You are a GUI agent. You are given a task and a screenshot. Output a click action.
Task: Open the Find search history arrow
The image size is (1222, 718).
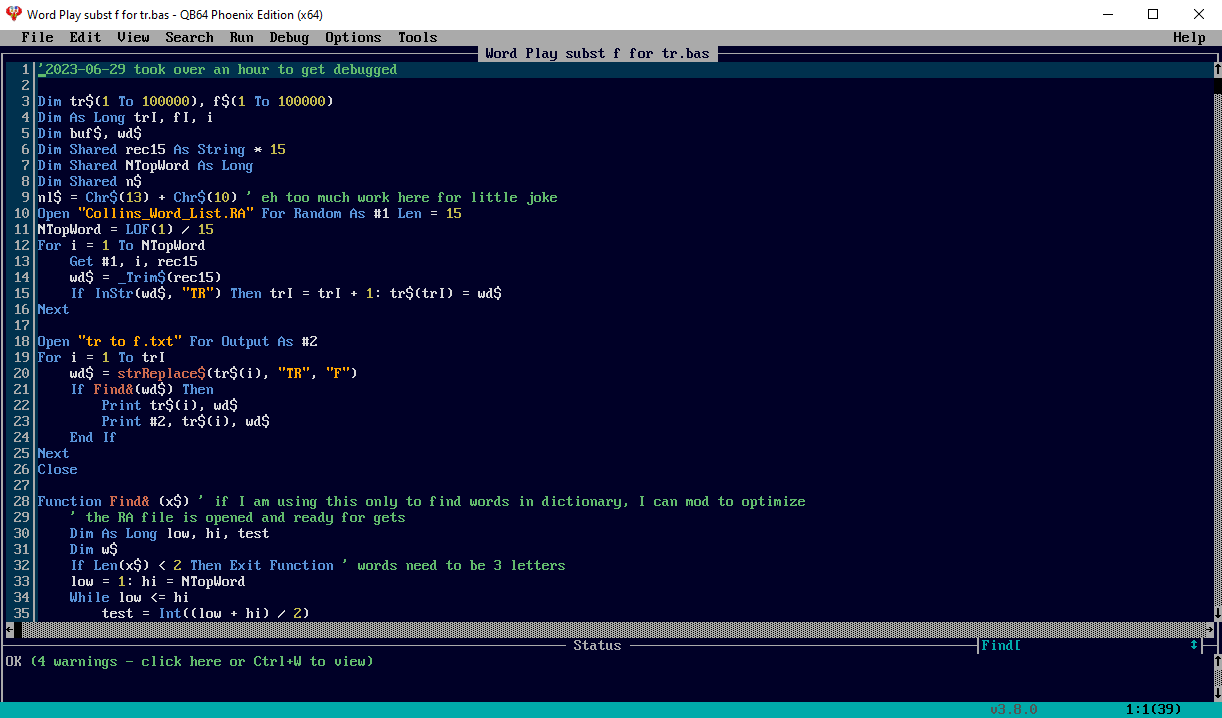click(1193, 646)
